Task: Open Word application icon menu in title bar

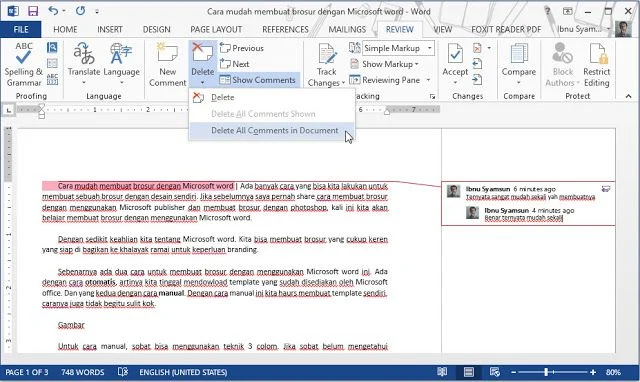Action: pyautogui.click(x=13, y=11)
